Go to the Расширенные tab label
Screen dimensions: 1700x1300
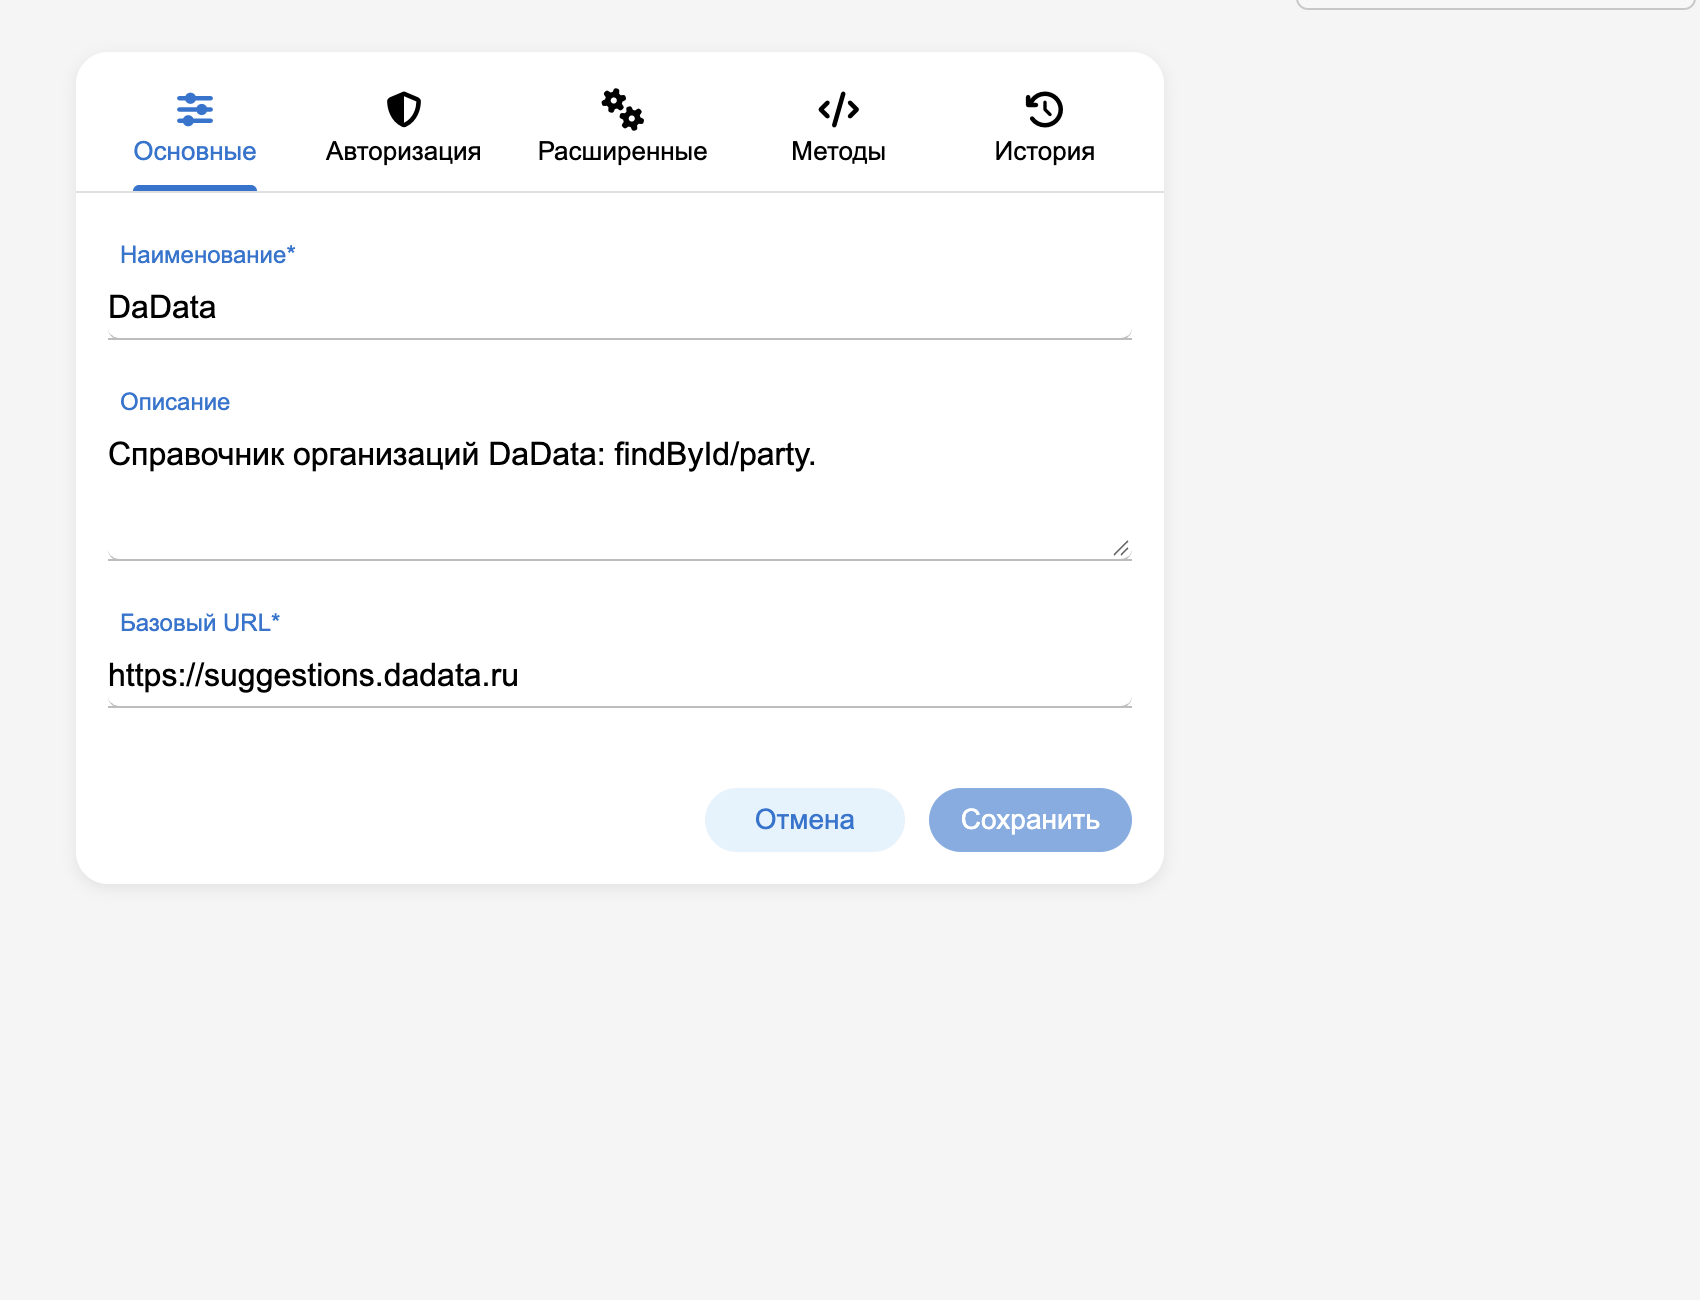pos(622,151)
